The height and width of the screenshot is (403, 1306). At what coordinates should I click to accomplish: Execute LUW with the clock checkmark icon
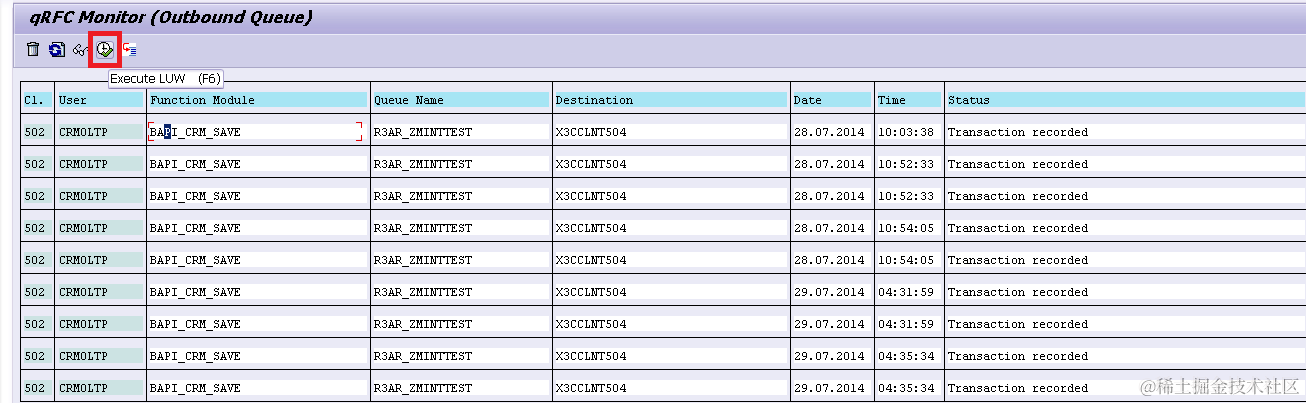point(104,49)
